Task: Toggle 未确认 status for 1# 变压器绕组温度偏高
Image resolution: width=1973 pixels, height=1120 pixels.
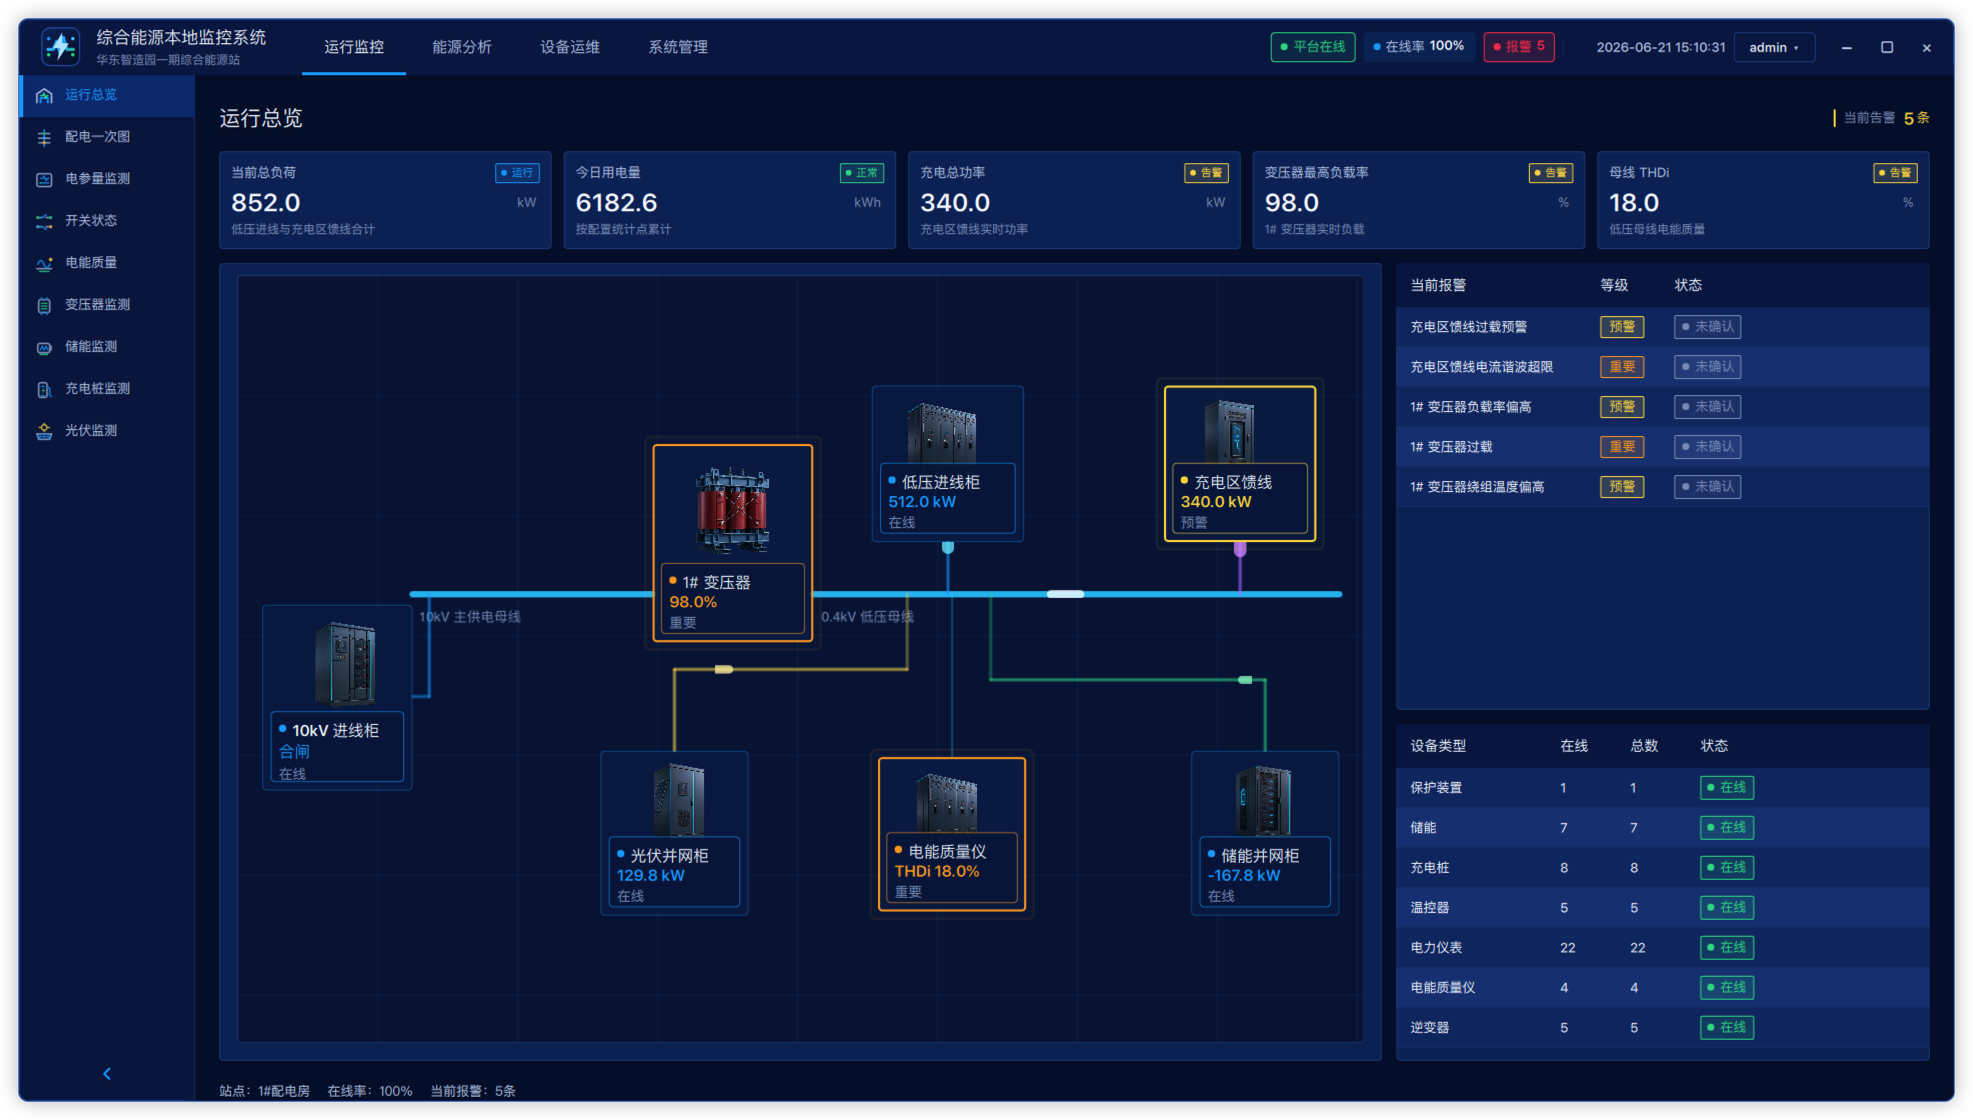Action: point(1707,487)
